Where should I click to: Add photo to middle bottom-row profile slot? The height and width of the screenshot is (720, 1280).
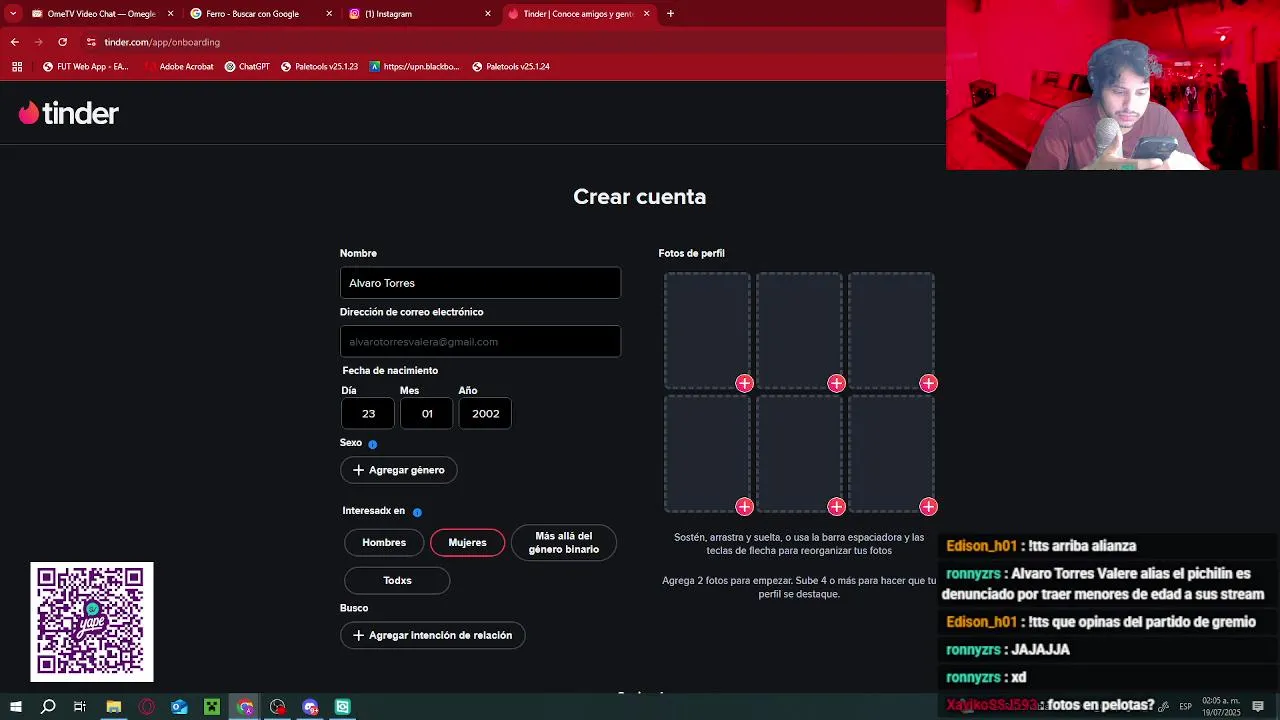click(836, 507)
